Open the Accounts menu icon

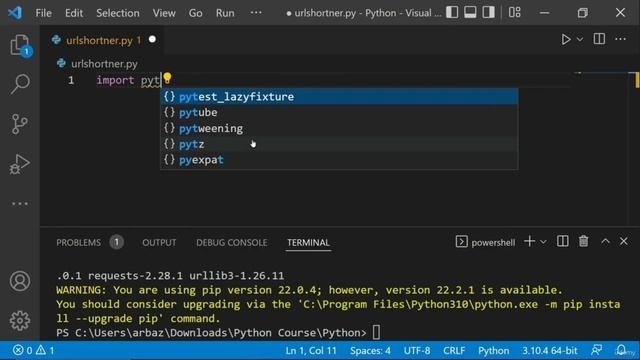[20, 281]
